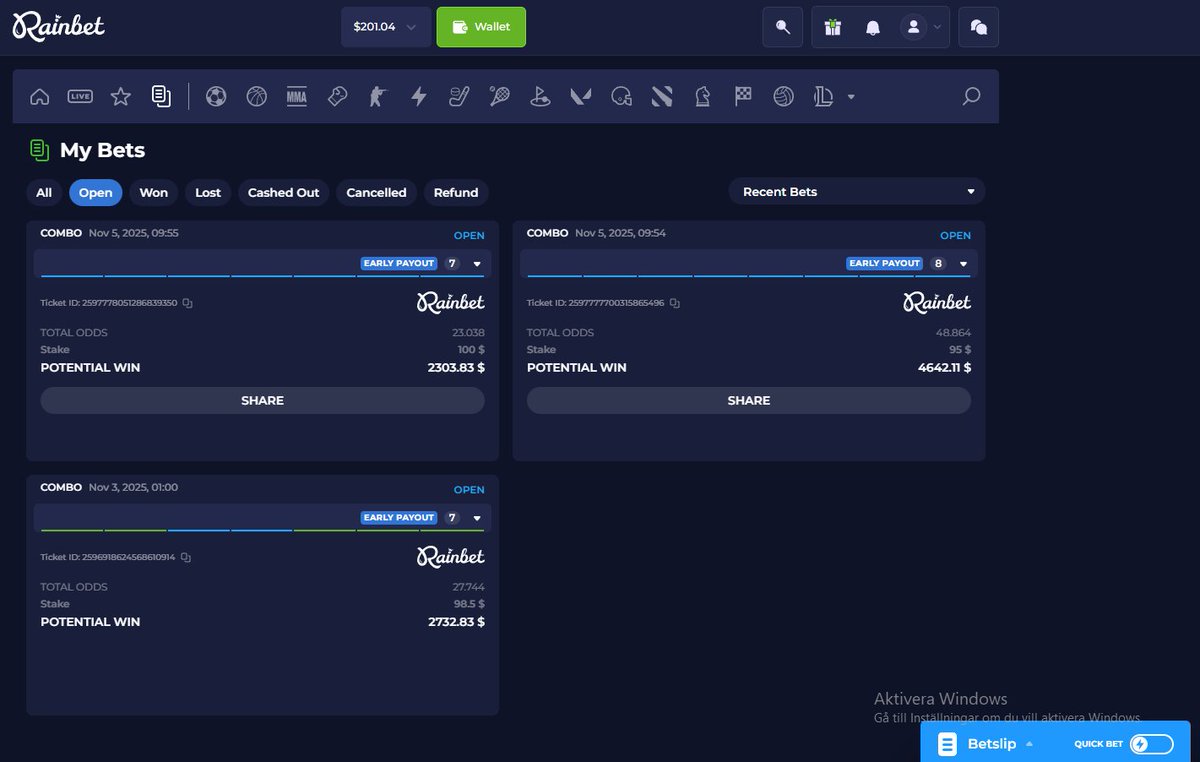This screenshot has height=762, width=1200.
Task: Open the gift rewards icon
Action: [x=833, y=27]
